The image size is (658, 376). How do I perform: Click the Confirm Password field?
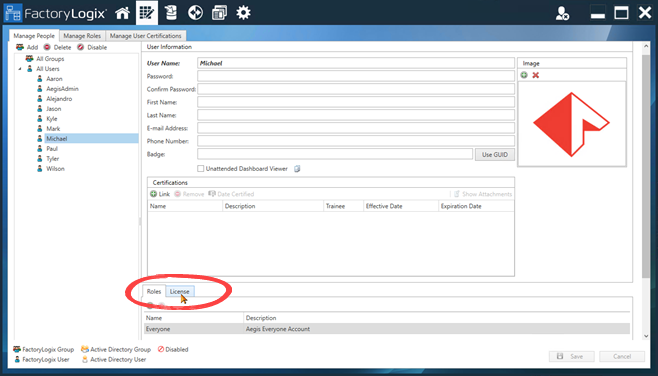click(x=356, y=89)
